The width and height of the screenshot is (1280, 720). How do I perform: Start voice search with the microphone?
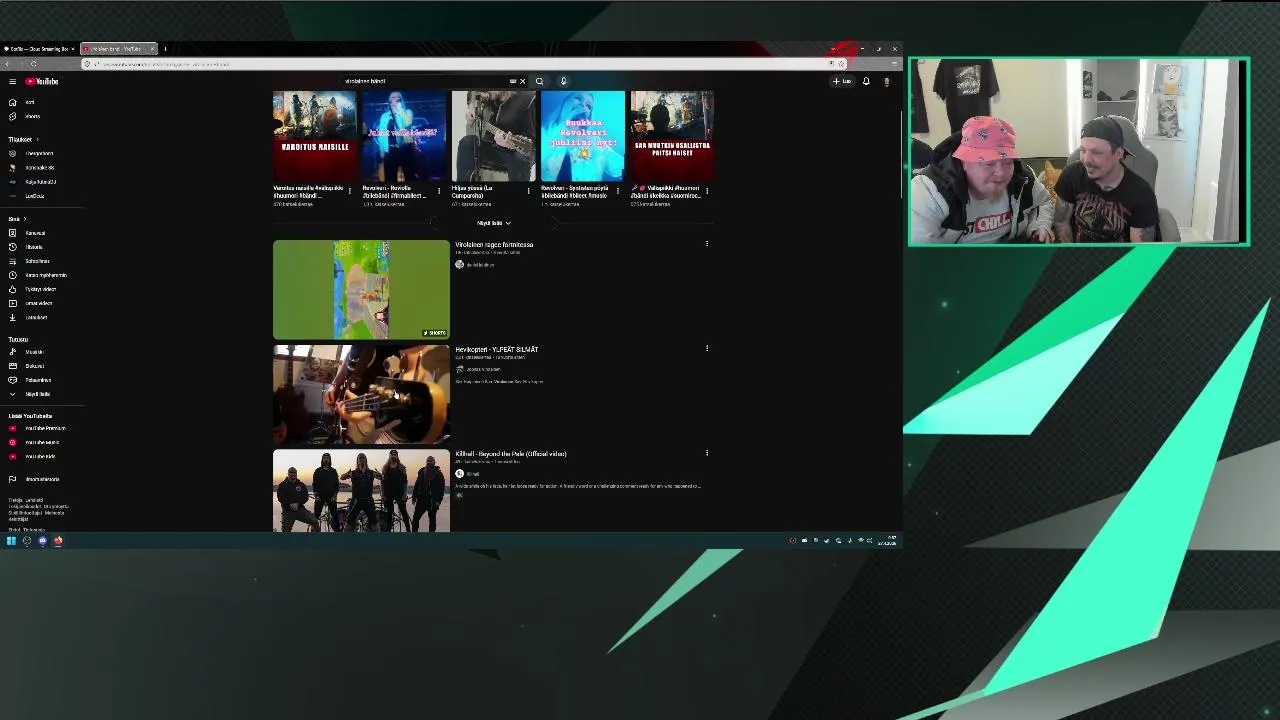click(x=563, y=81)
